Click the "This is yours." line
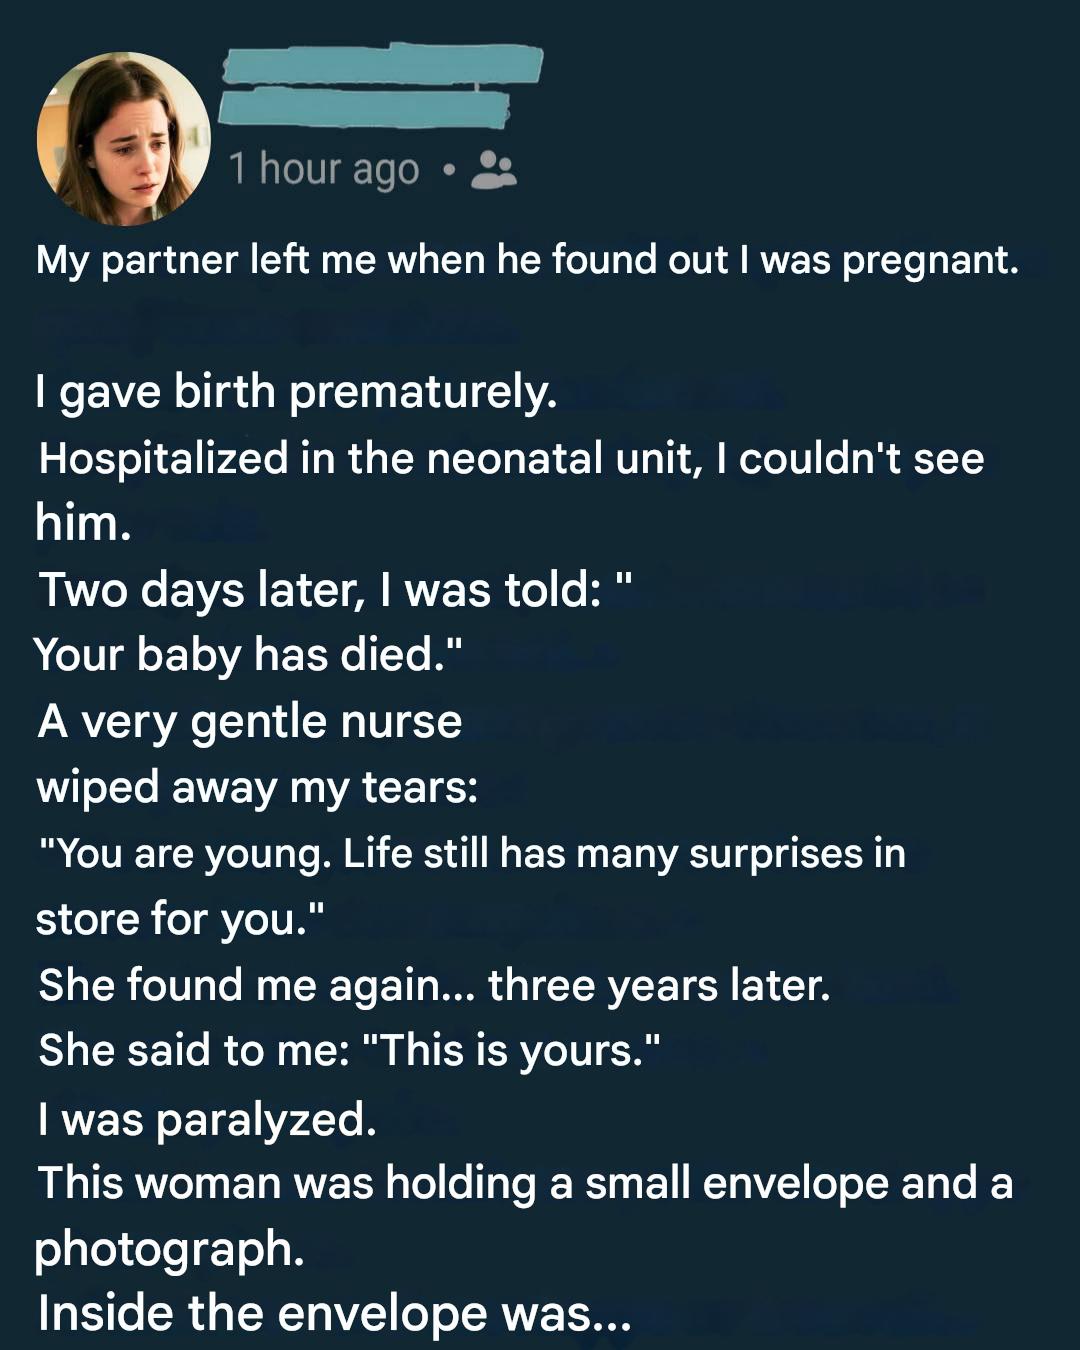The width and height of the screenshot is (1080, 1350). 350,1051
